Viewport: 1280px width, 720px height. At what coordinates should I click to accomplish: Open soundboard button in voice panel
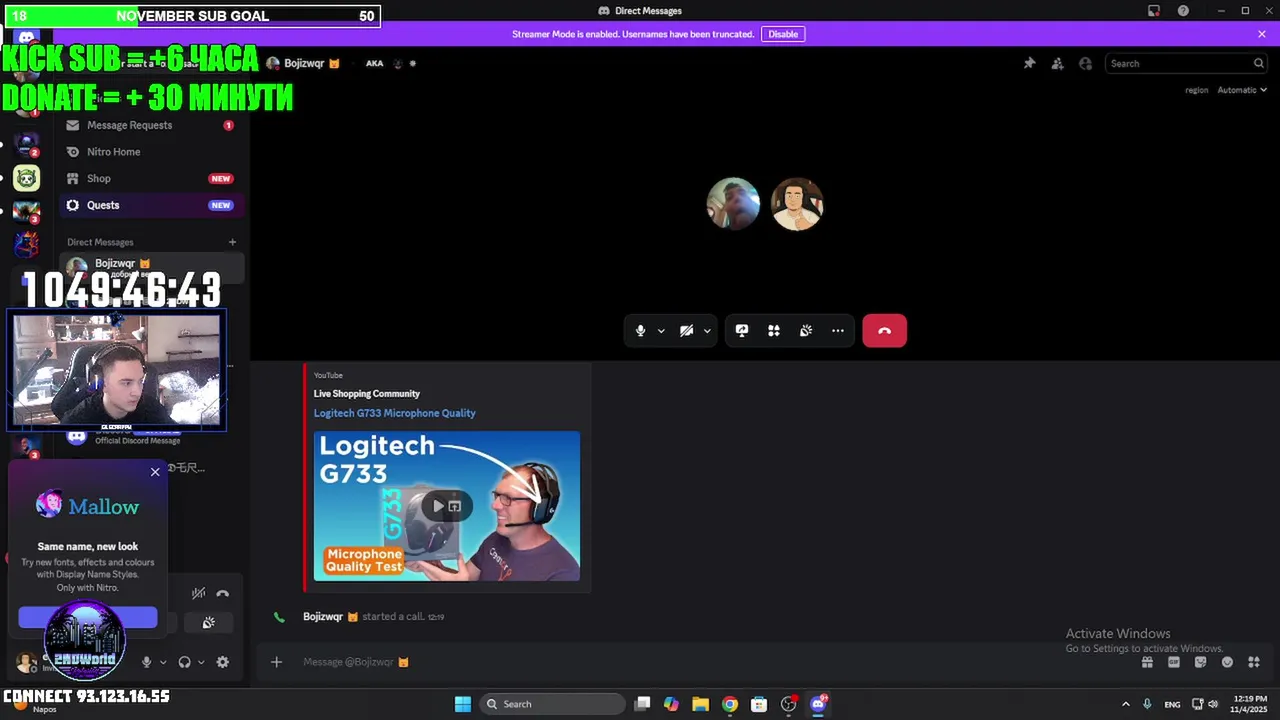coord(209,623)
